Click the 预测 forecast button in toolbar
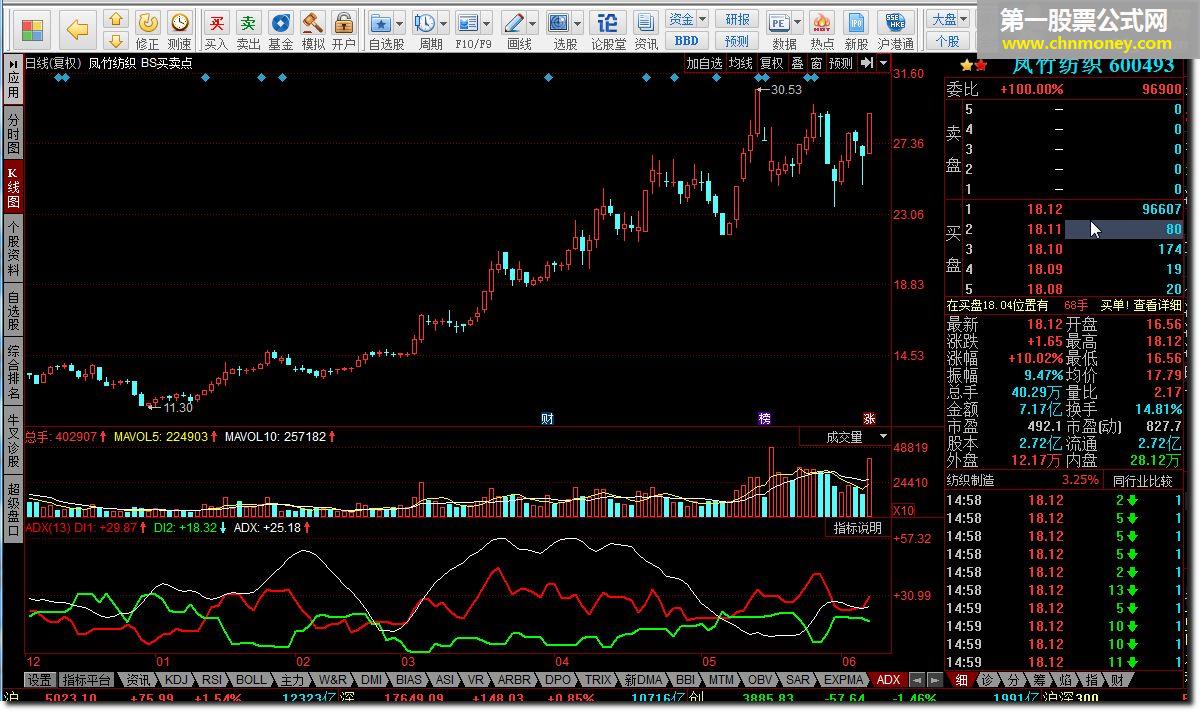The width and height of the screenshot is (1200, 711). click(737, 41)
